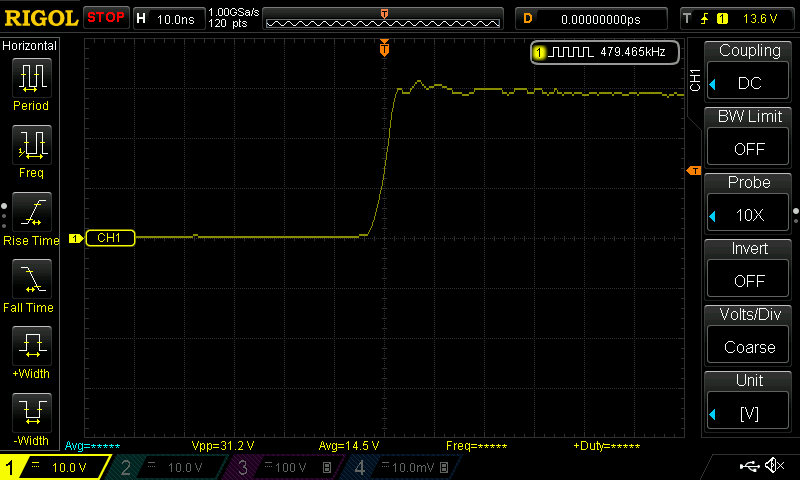
Task: Click the right menu page dots
Action: point(796,216)
